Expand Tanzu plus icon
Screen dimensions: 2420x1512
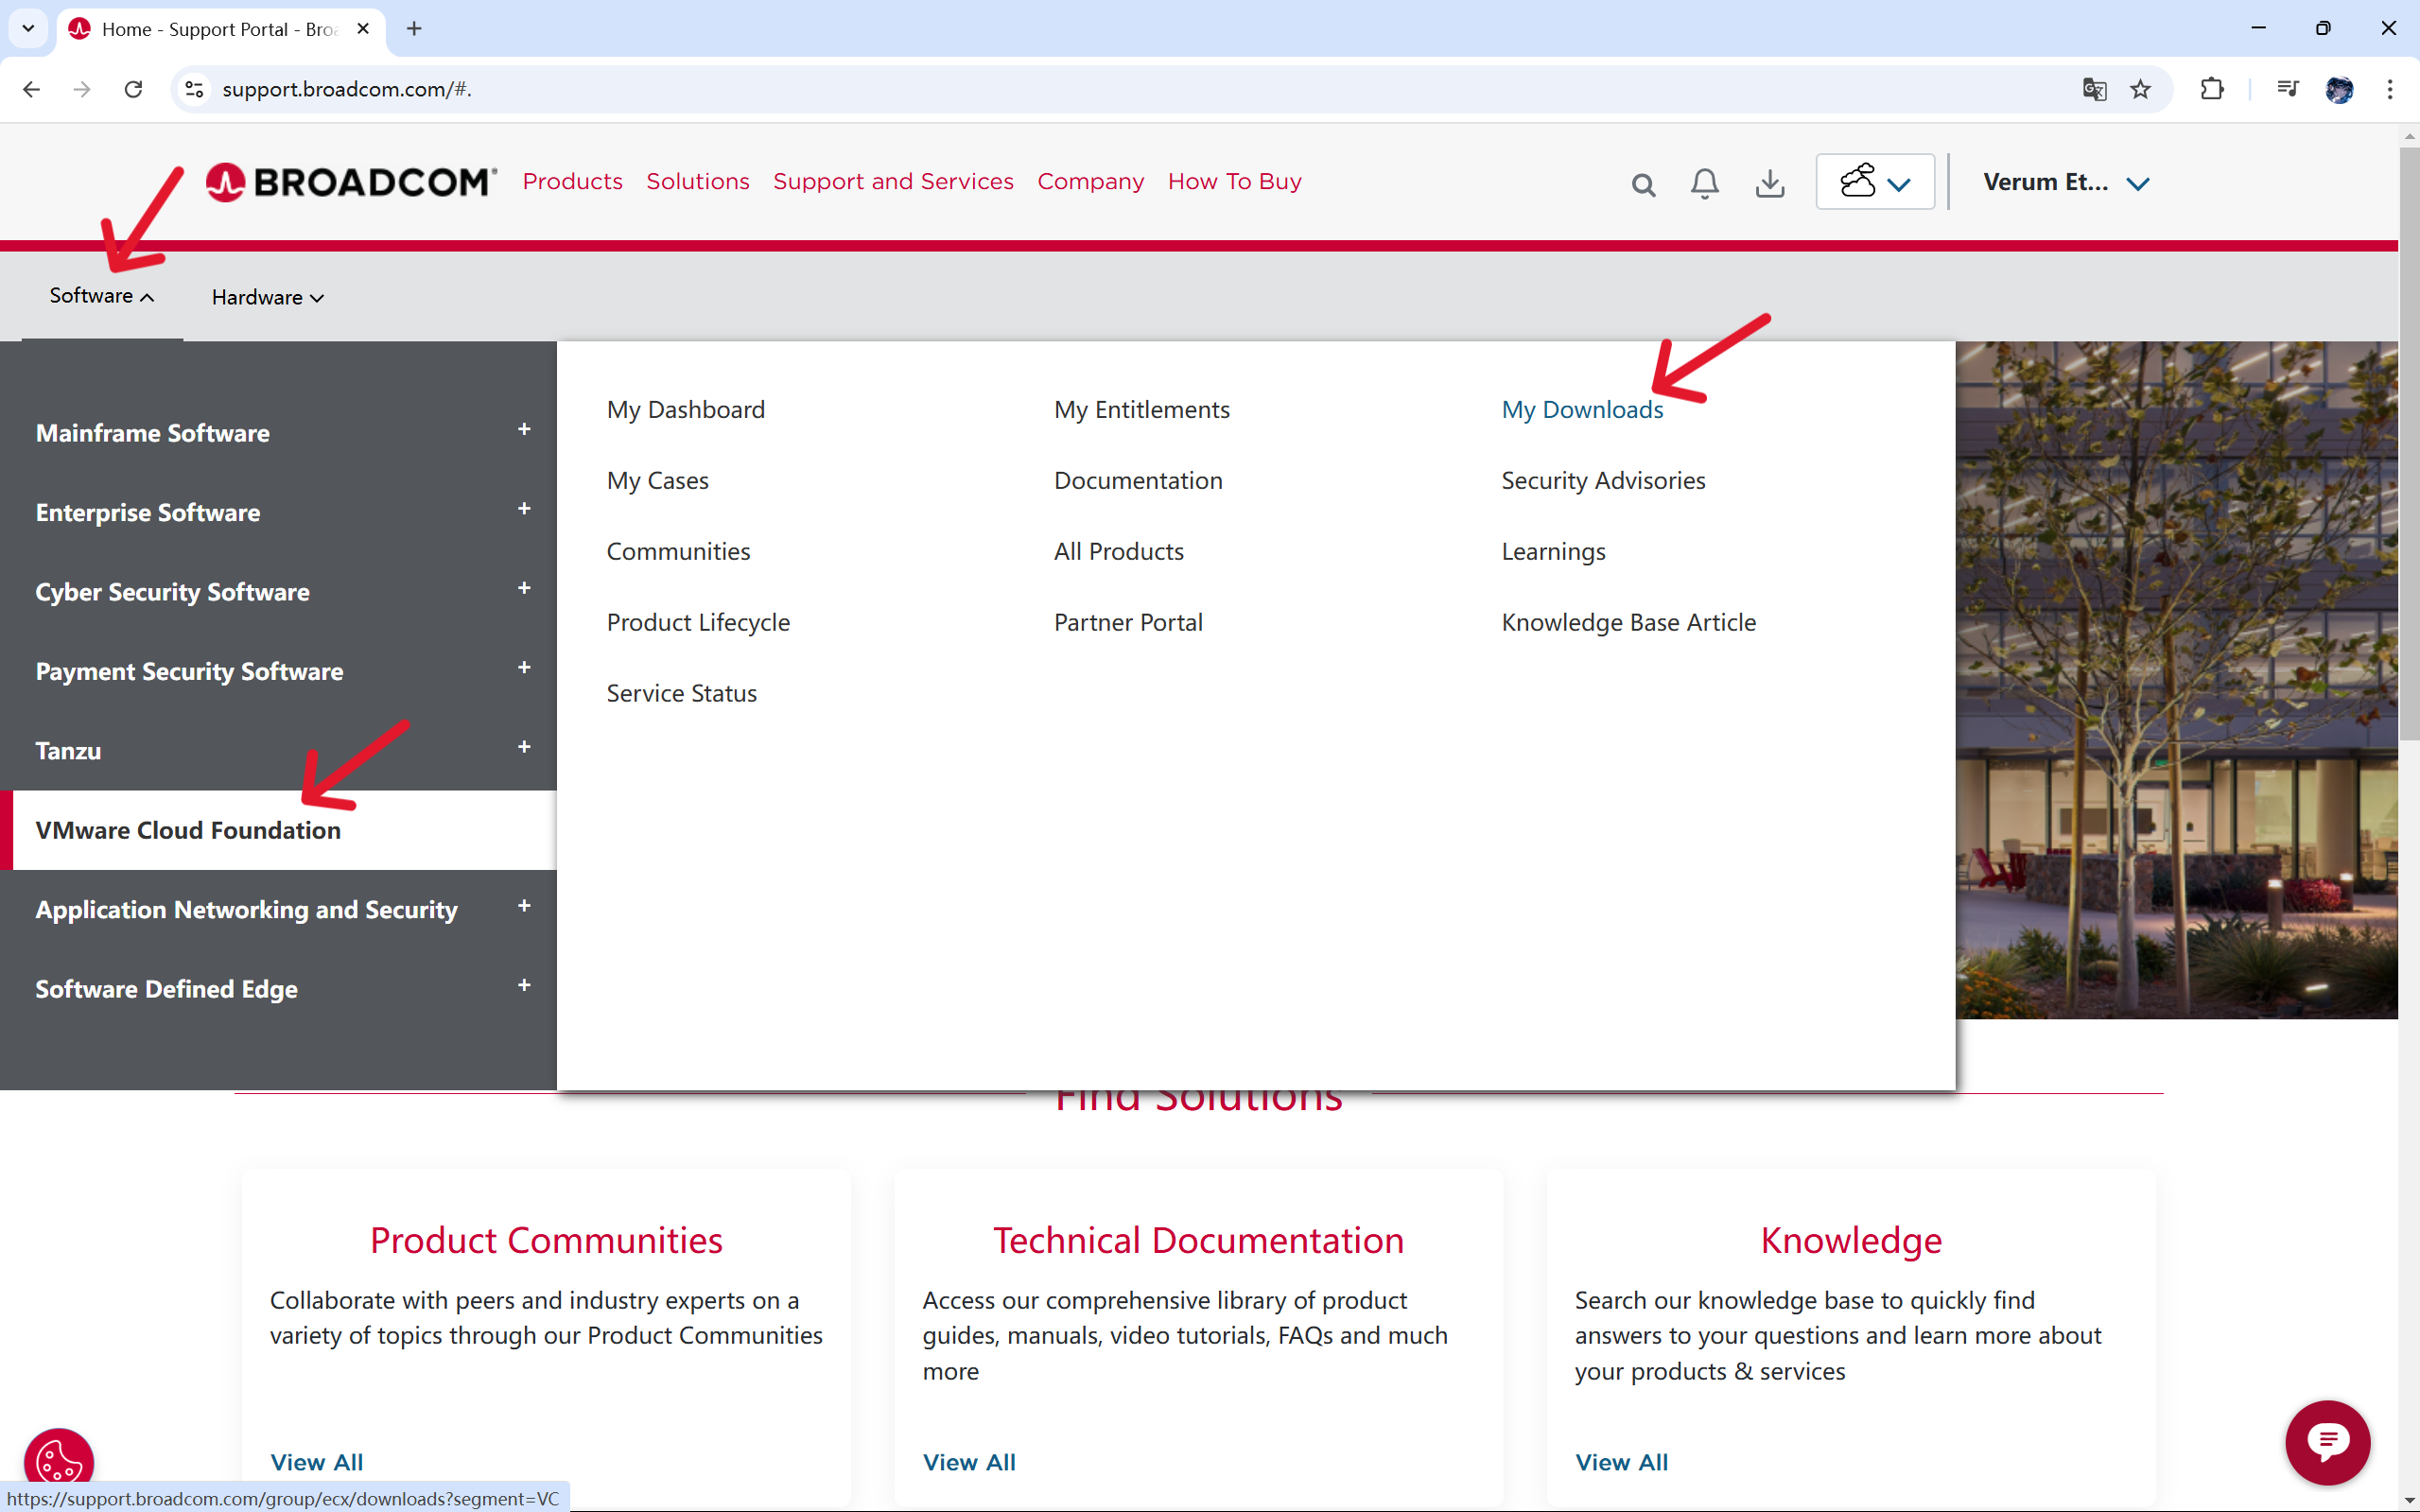(524, 747)
